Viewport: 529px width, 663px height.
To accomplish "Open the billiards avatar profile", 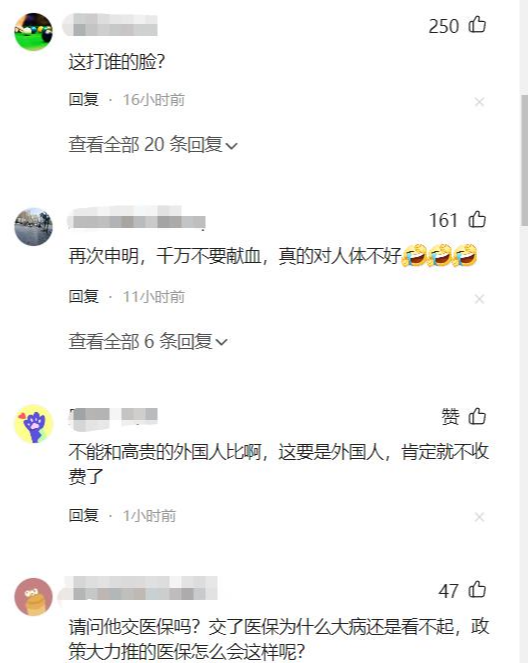I will [33, 32].
